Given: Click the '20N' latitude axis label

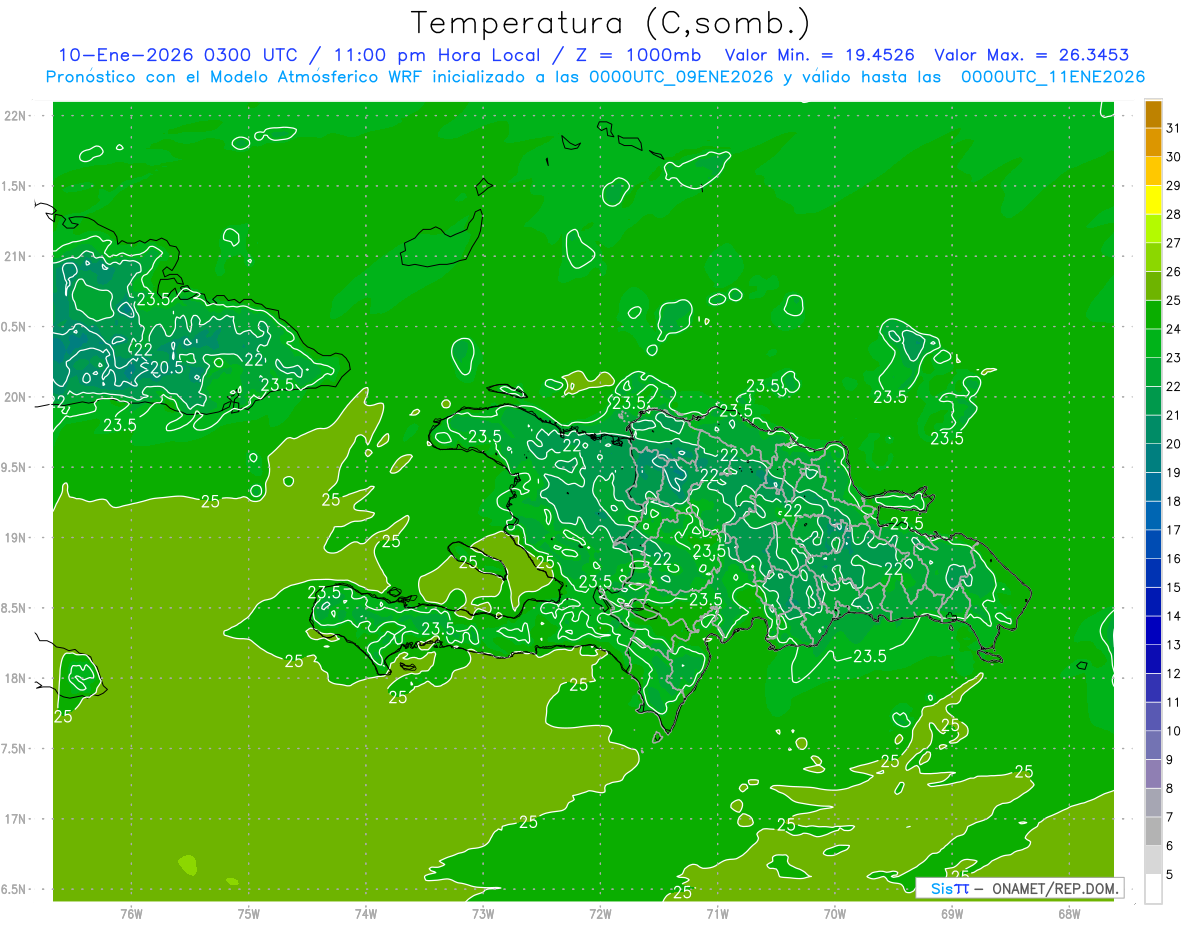Looking at the screenshot, I should point(15,397).
